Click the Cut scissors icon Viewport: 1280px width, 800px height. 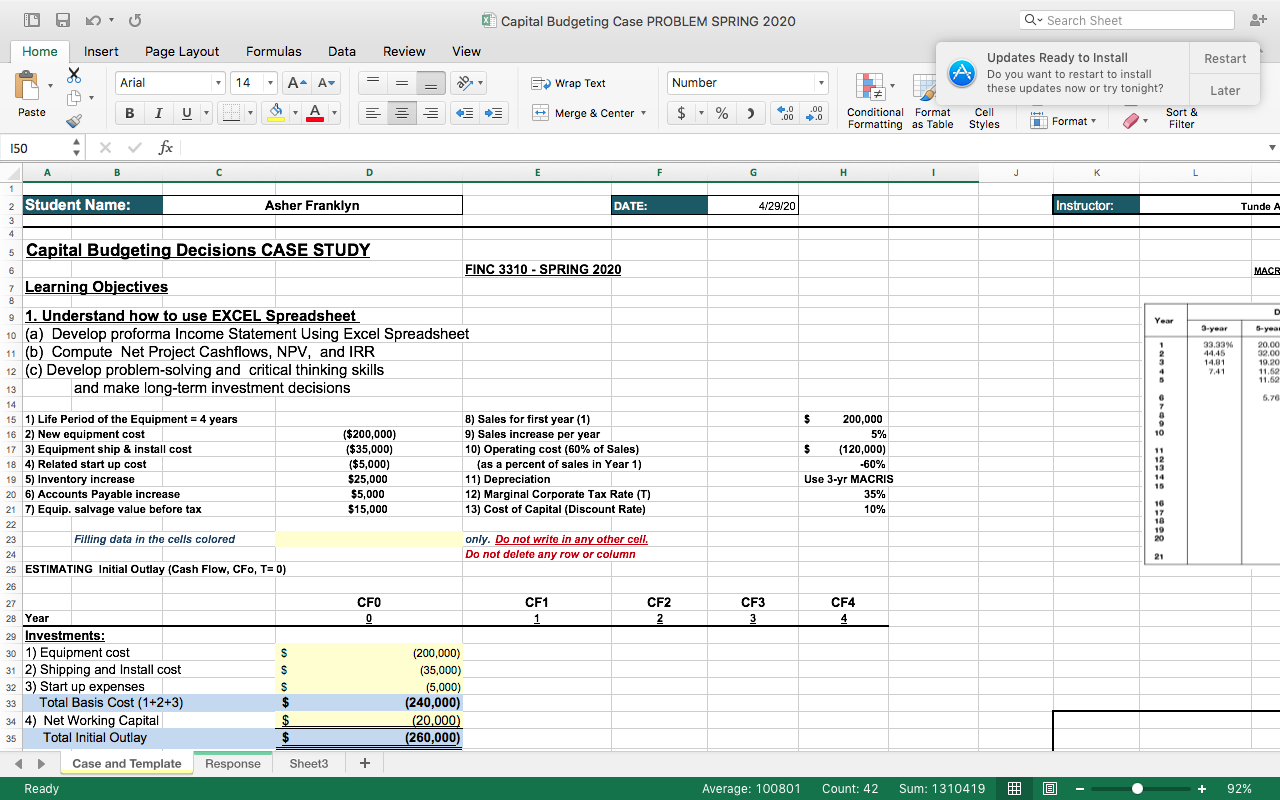[x=73, y=75]
